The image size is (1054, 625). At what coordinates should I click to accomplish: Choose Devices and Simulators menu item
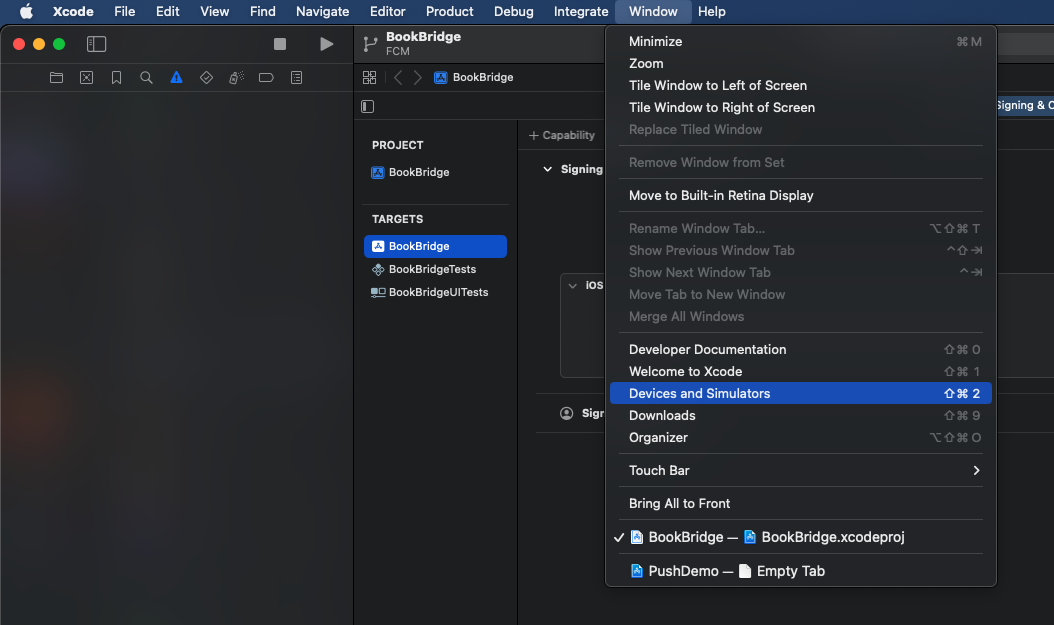coord(700,393)
